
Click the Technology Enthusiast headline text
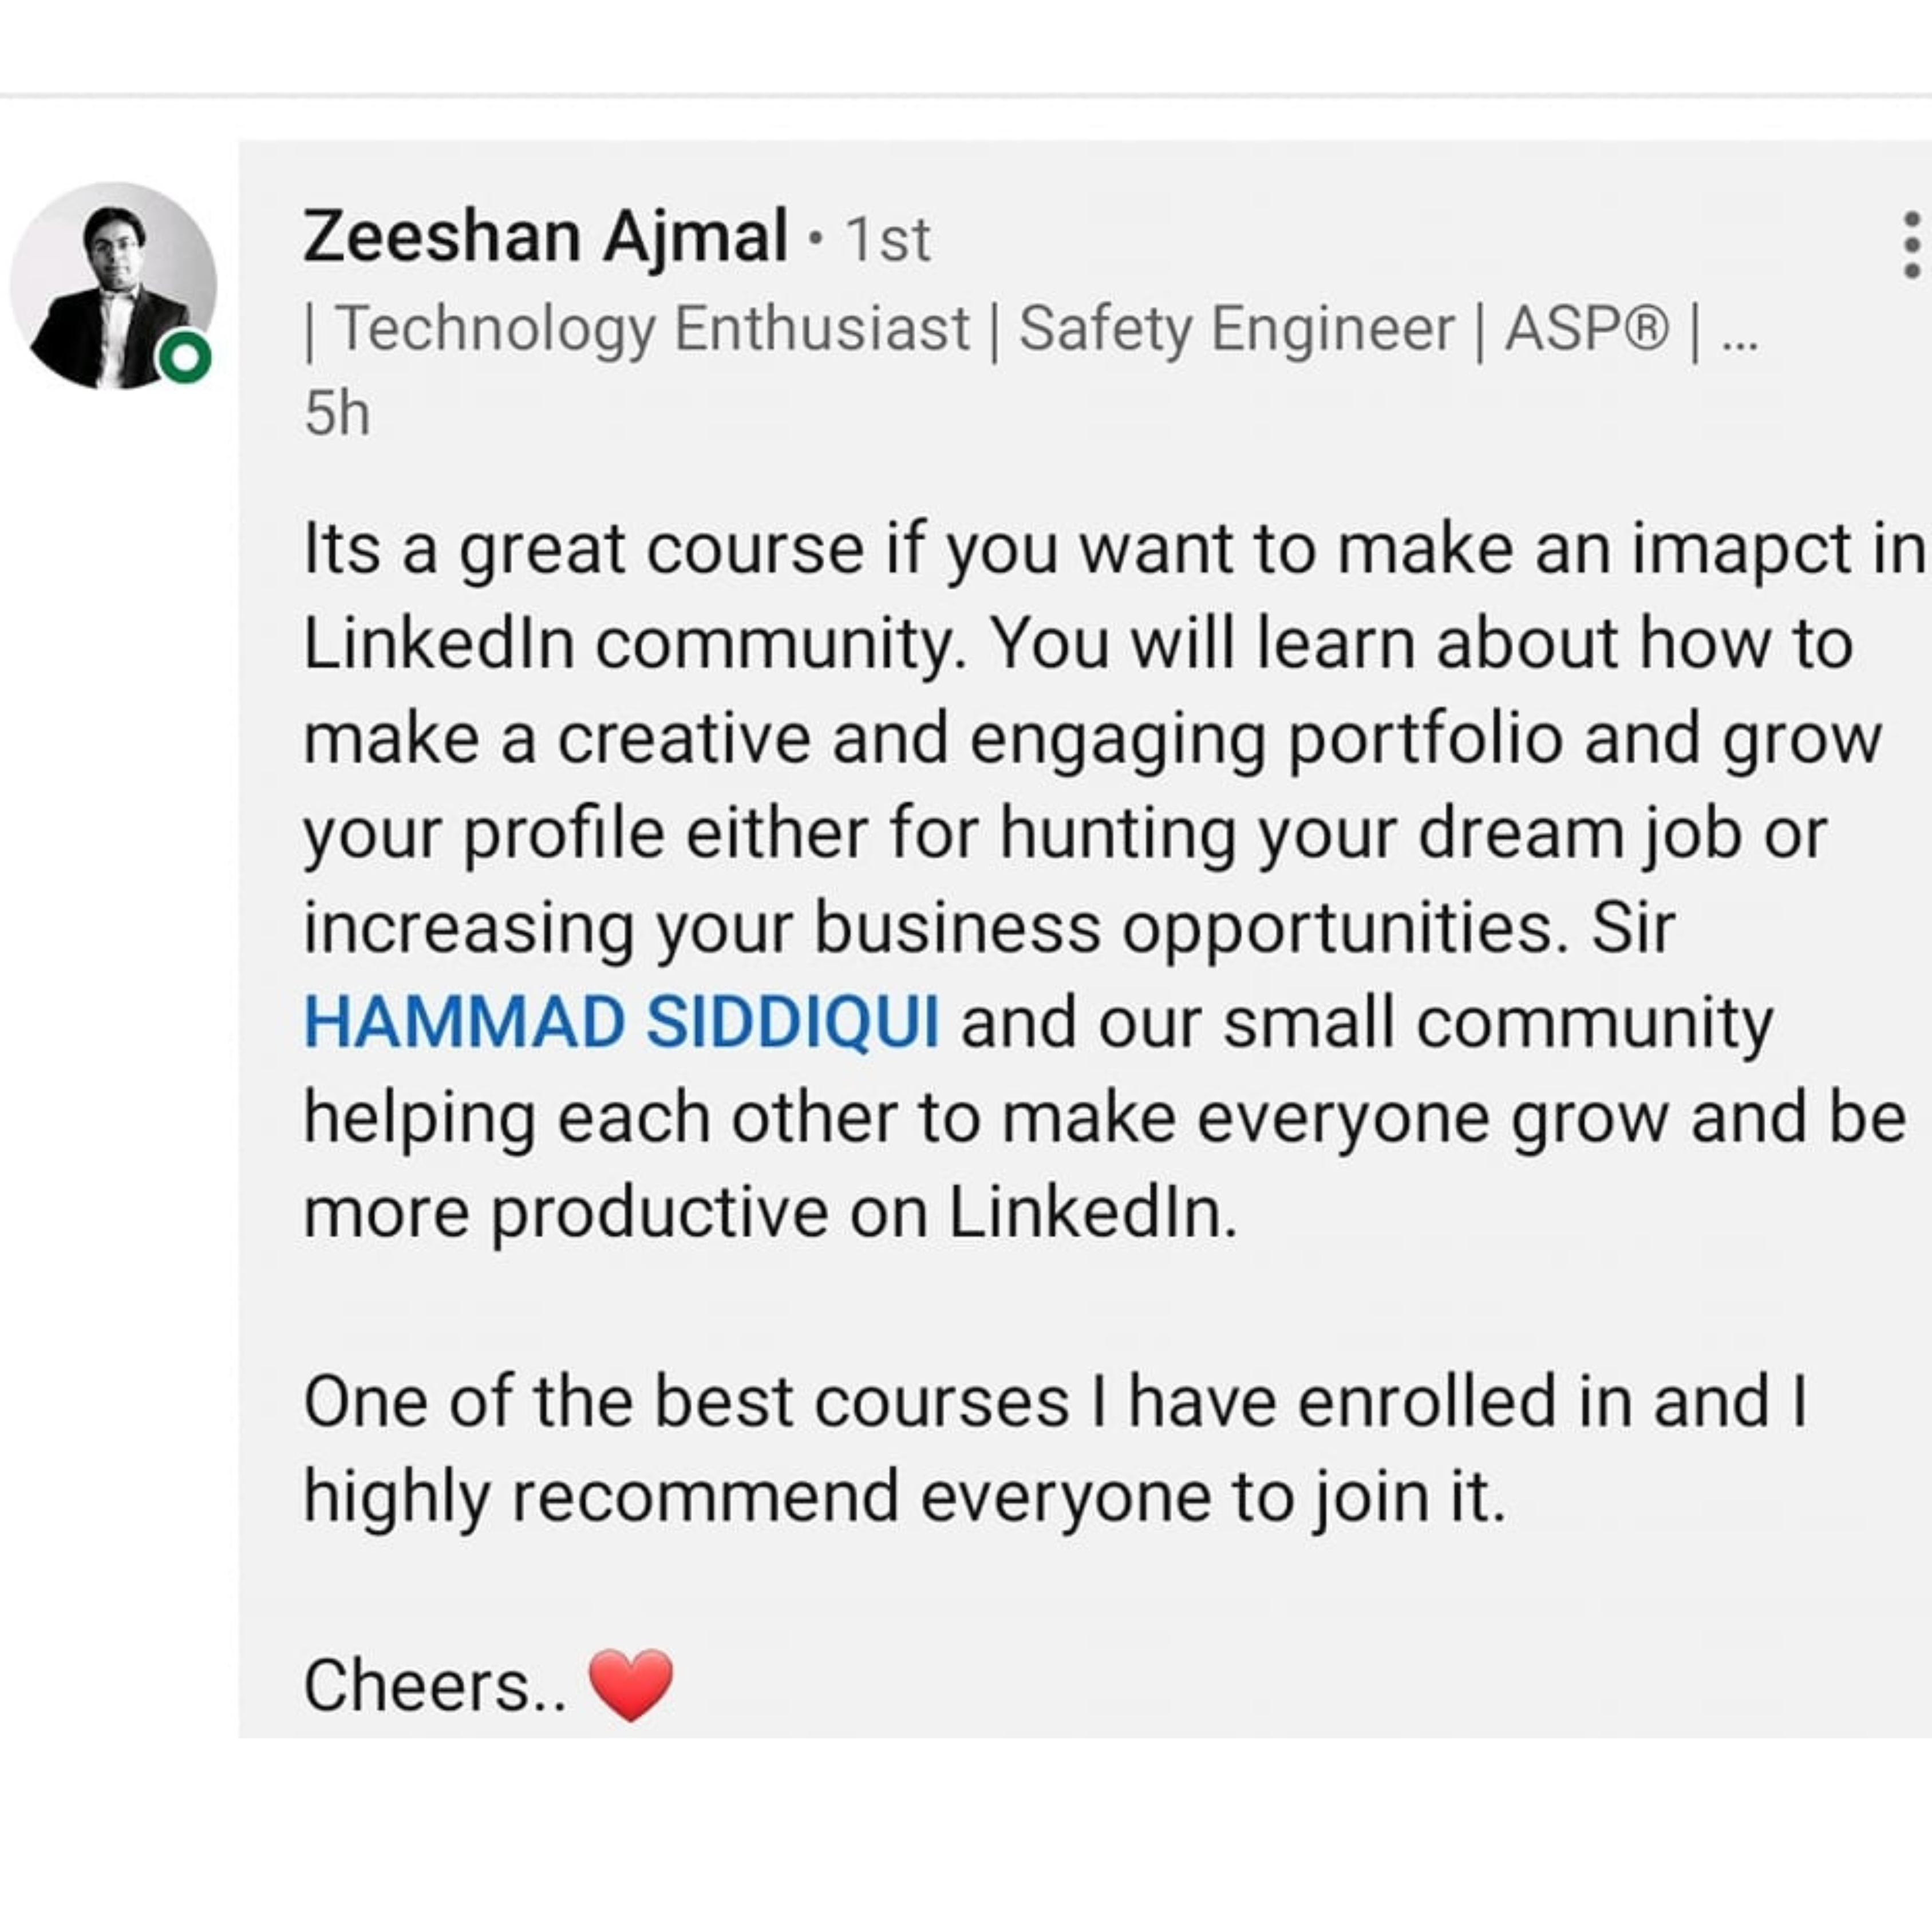(x=652, y=329)
